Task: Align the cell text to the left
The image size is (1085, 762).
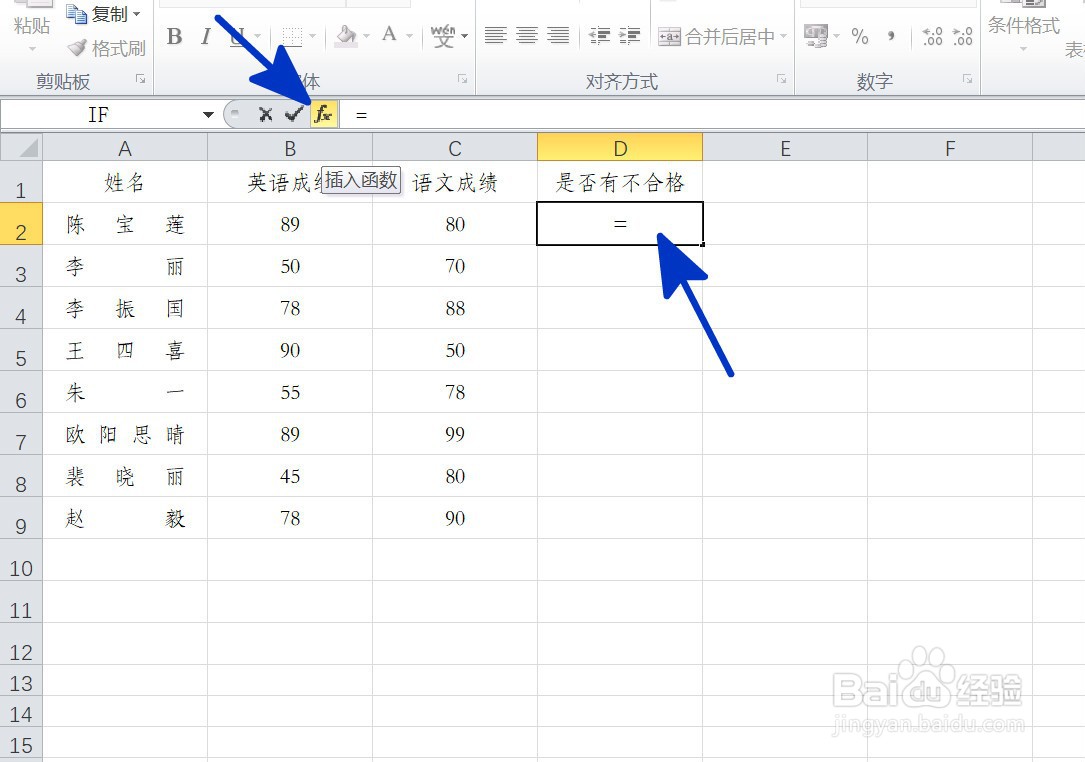Action: click(495, 35)
